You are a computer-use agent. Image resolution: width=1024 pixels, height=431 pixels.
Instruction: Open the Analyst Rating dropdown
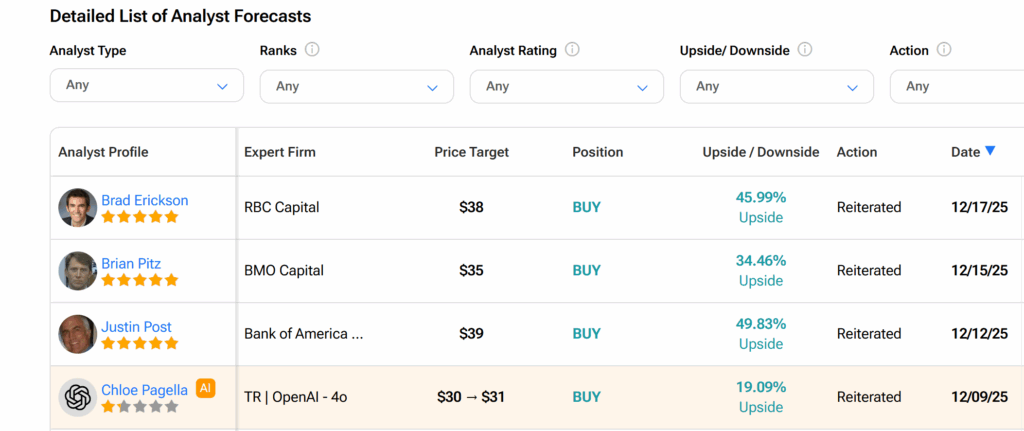coord(567,86)
